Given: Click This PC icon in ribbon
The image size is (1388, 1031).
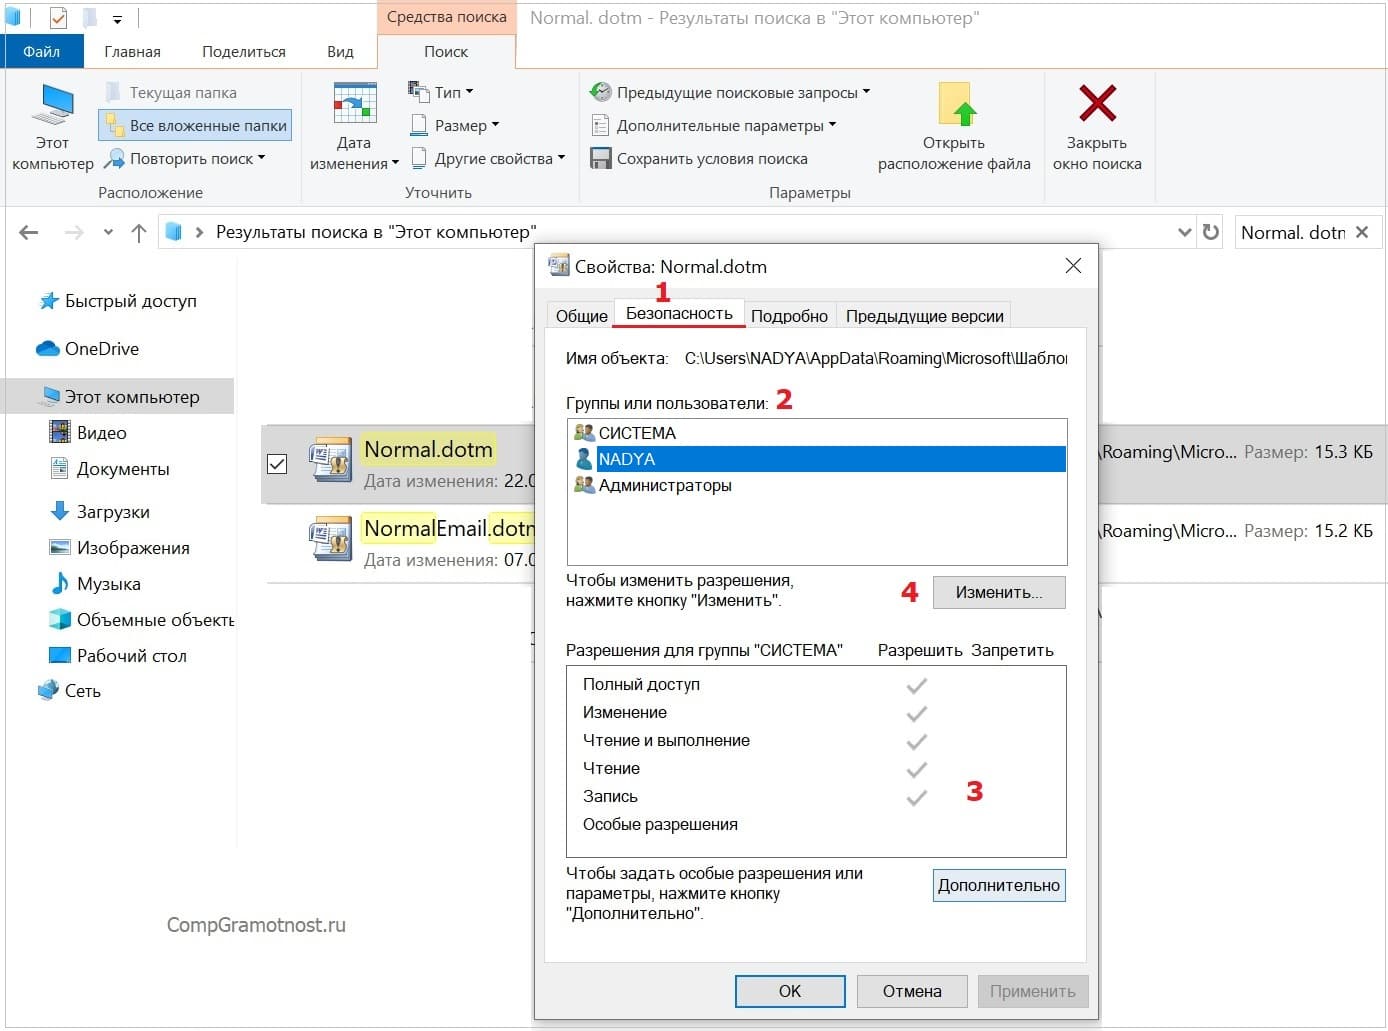Looking at the screenshot, I should click(52, 106).
